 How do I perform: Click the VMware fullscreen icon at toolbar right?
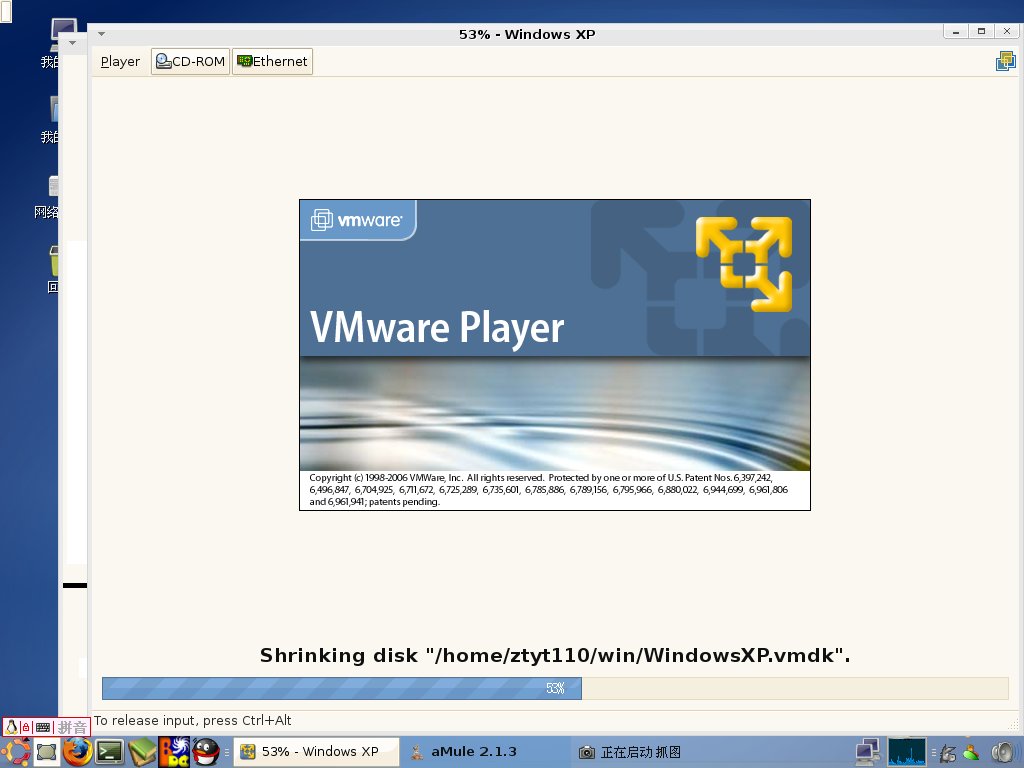[x=1005, y=61]
